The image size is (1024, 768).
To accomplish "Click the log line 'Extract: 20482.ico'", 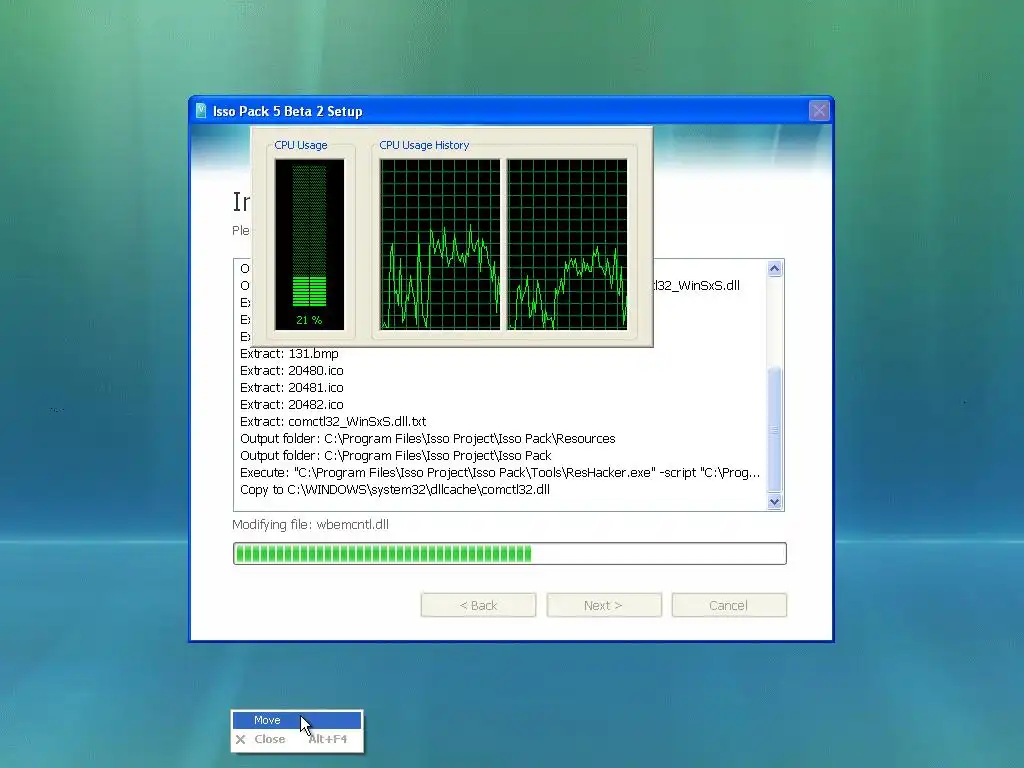I will click(x=291, y=405).
